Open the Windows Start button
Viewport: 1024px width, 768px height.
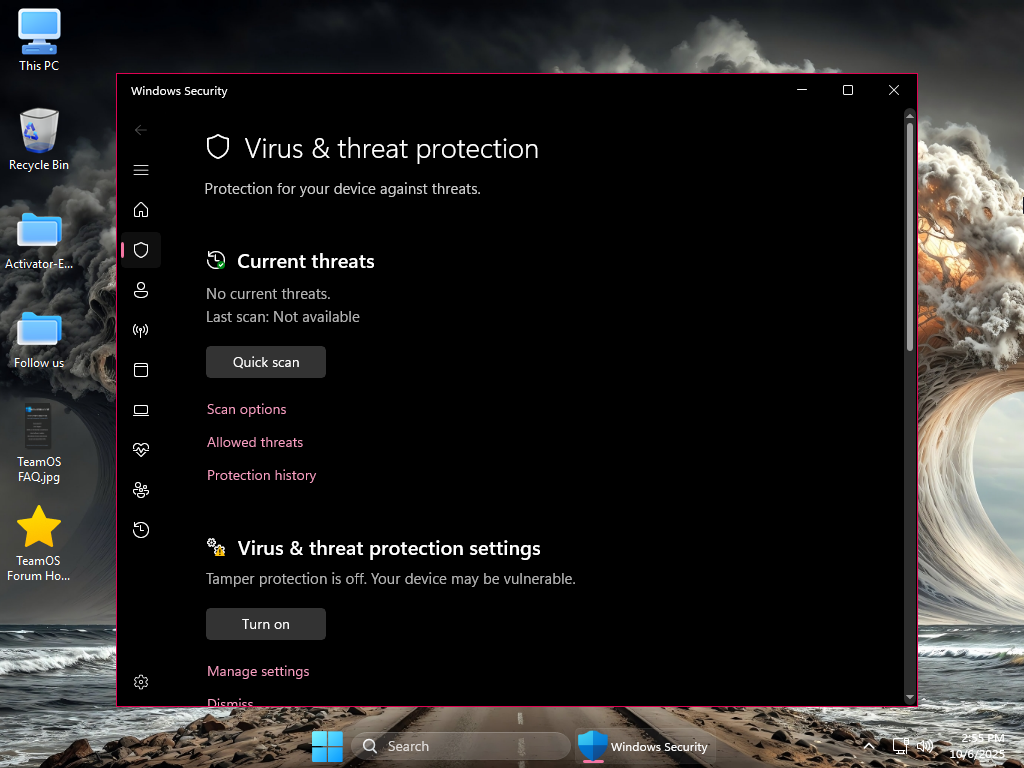[x=327, y=746]
